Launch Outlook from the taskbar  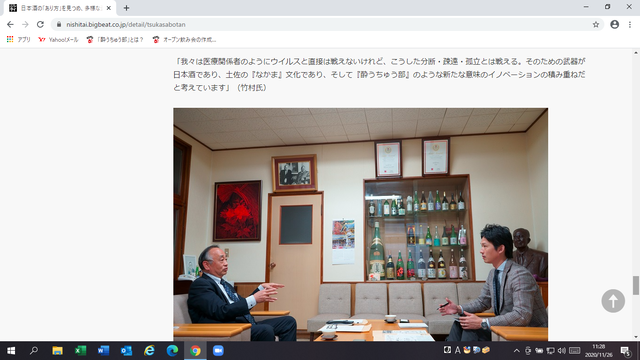[126, 351]
